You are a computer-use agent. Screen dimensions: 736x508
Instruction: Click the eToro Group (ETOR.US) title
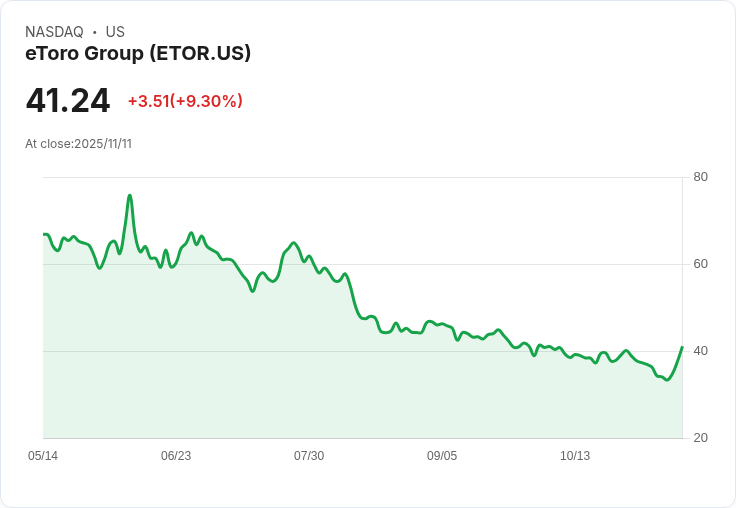coord(138,53)
